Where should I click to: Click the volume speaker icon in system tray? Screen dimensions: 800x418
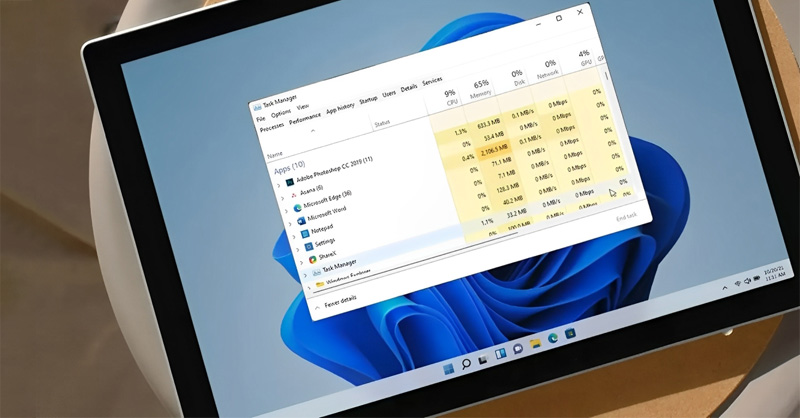coord(747,281)
